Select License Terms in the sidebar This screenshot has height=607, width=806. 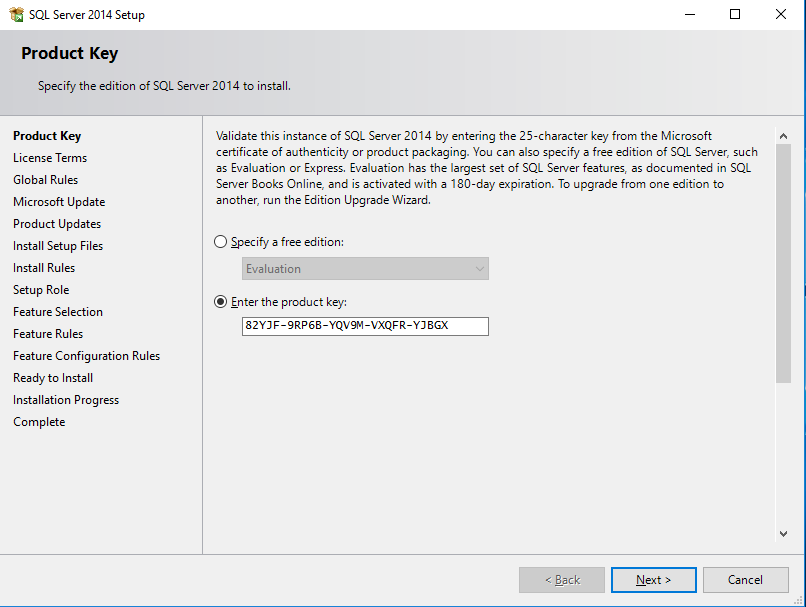tap(49, 157)
